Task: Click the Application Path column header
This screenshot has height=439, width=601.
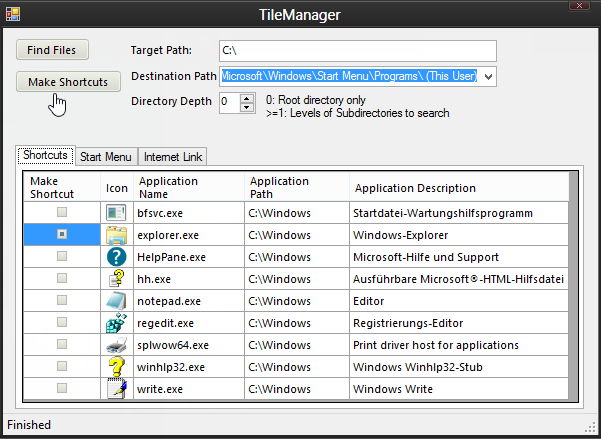Action: 297,187
